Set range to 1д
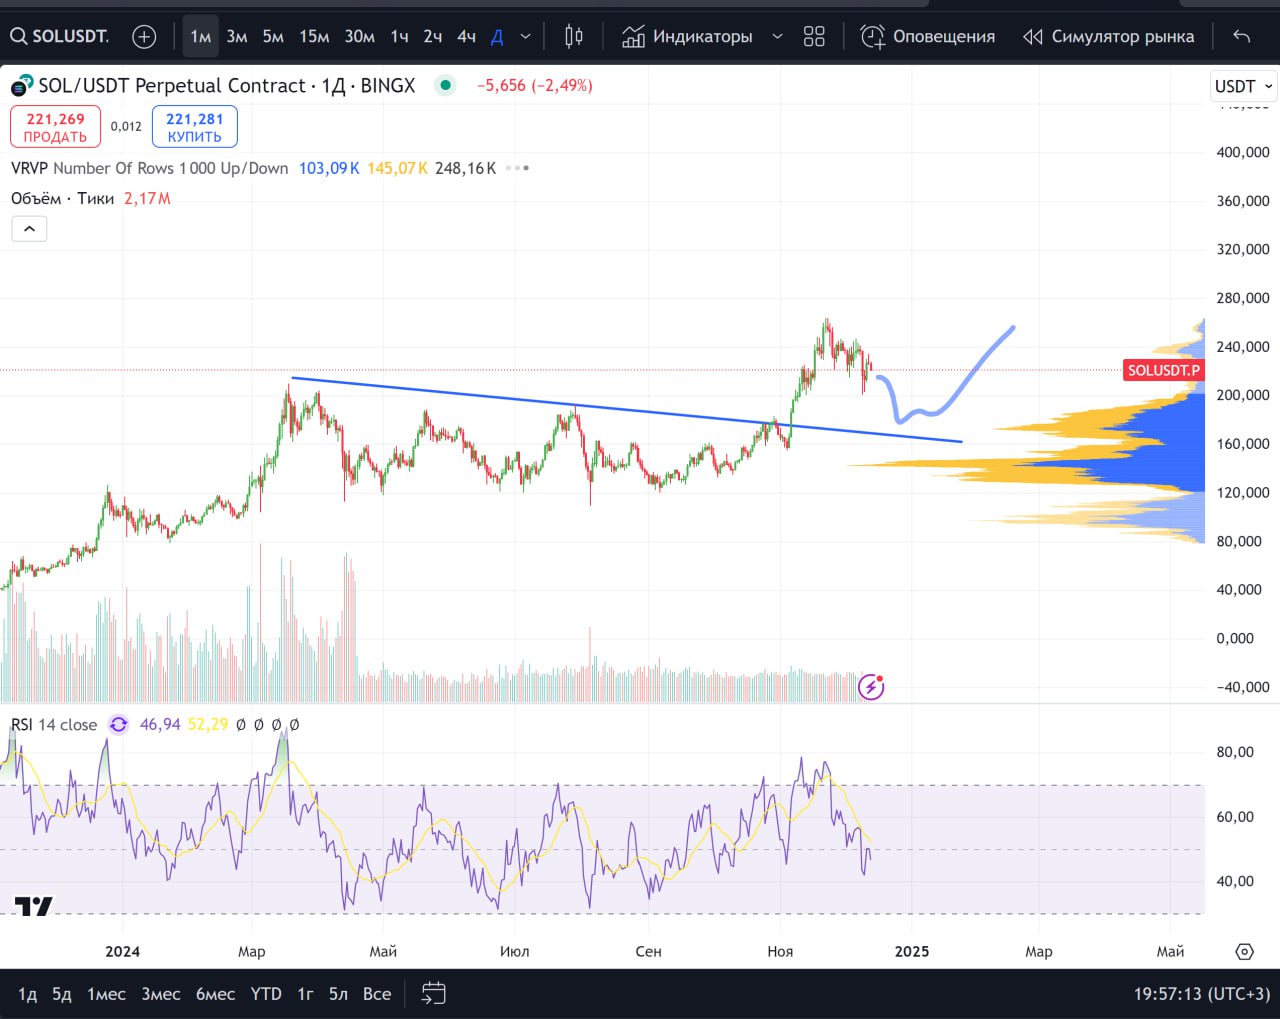 (x=28, y=994)
